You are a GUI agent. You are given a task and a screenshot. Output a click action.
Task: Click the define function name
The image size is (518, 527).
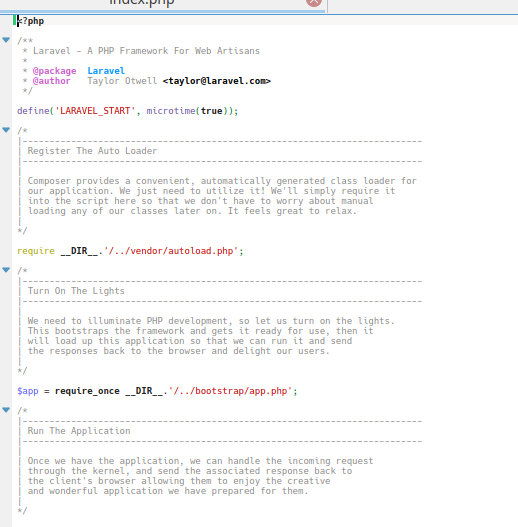33,111
